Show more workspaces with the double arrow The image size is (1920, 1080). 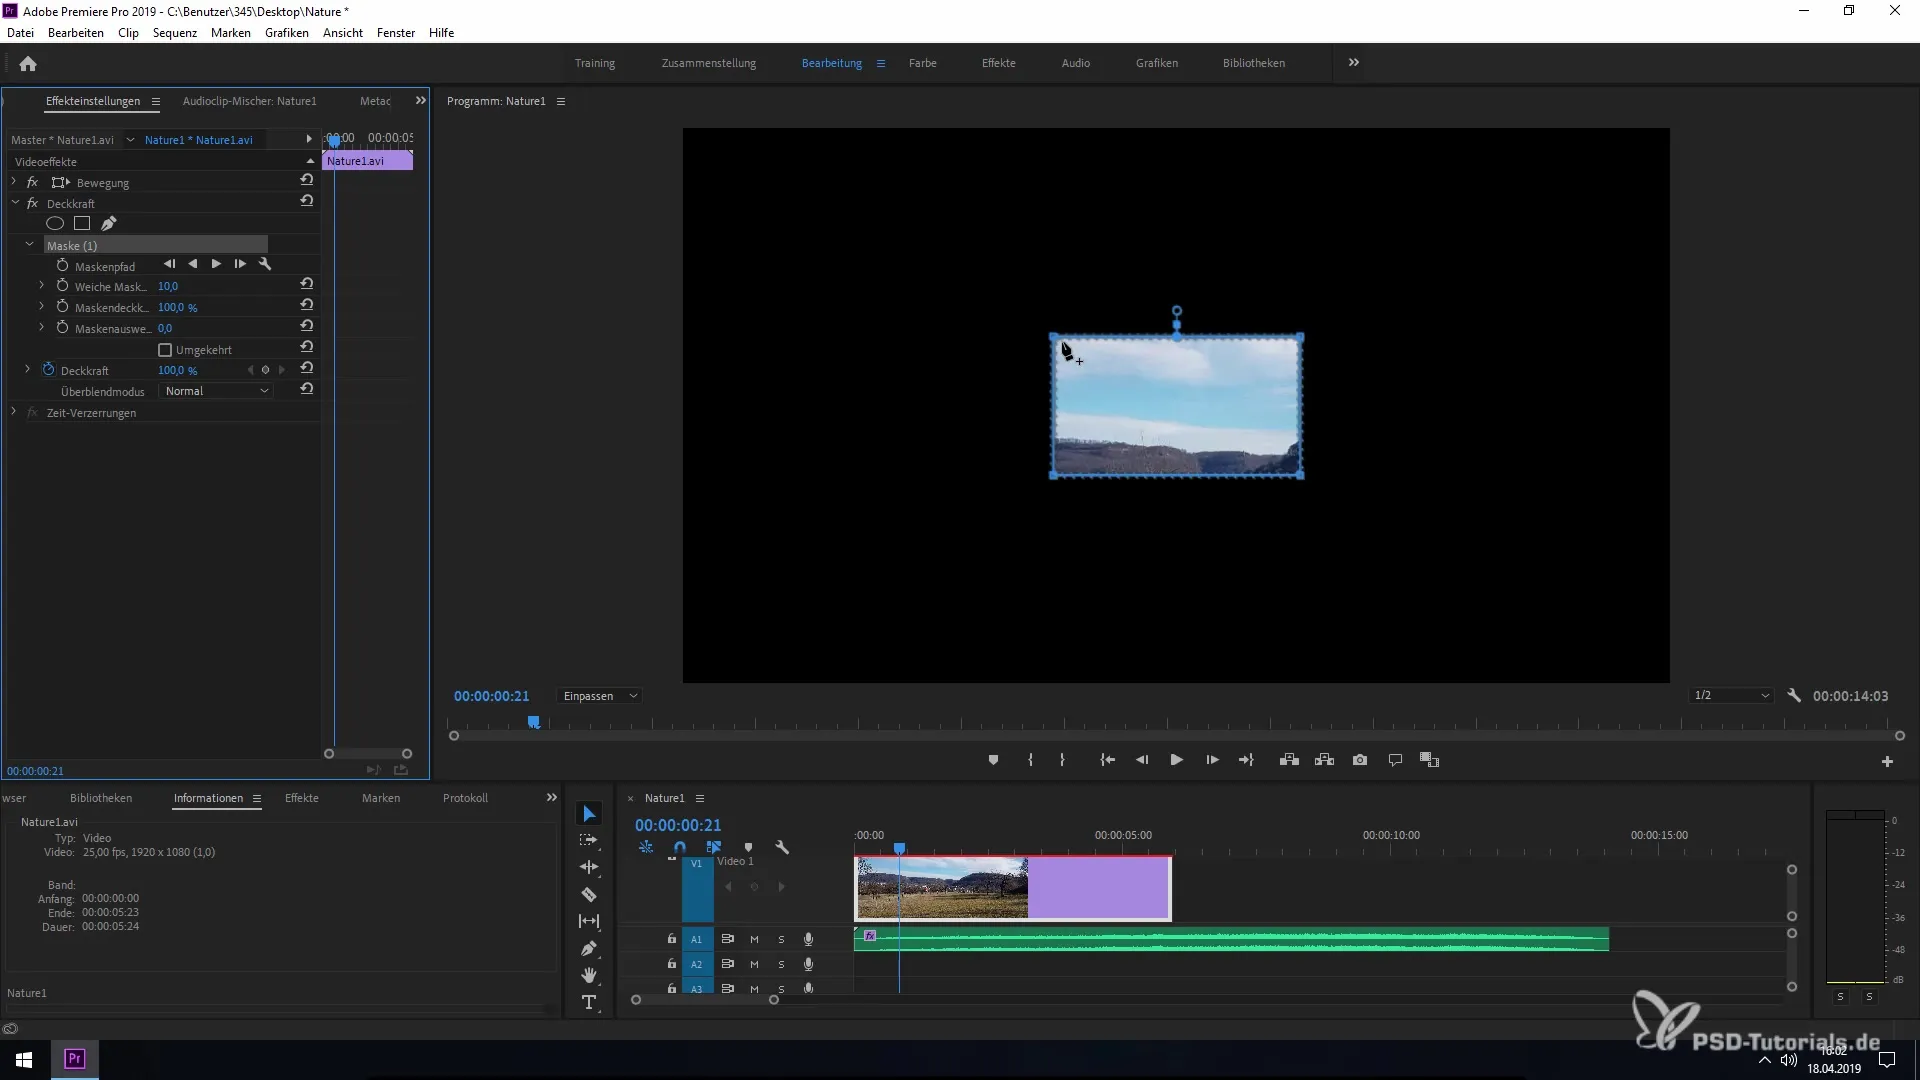(1353, 63)
